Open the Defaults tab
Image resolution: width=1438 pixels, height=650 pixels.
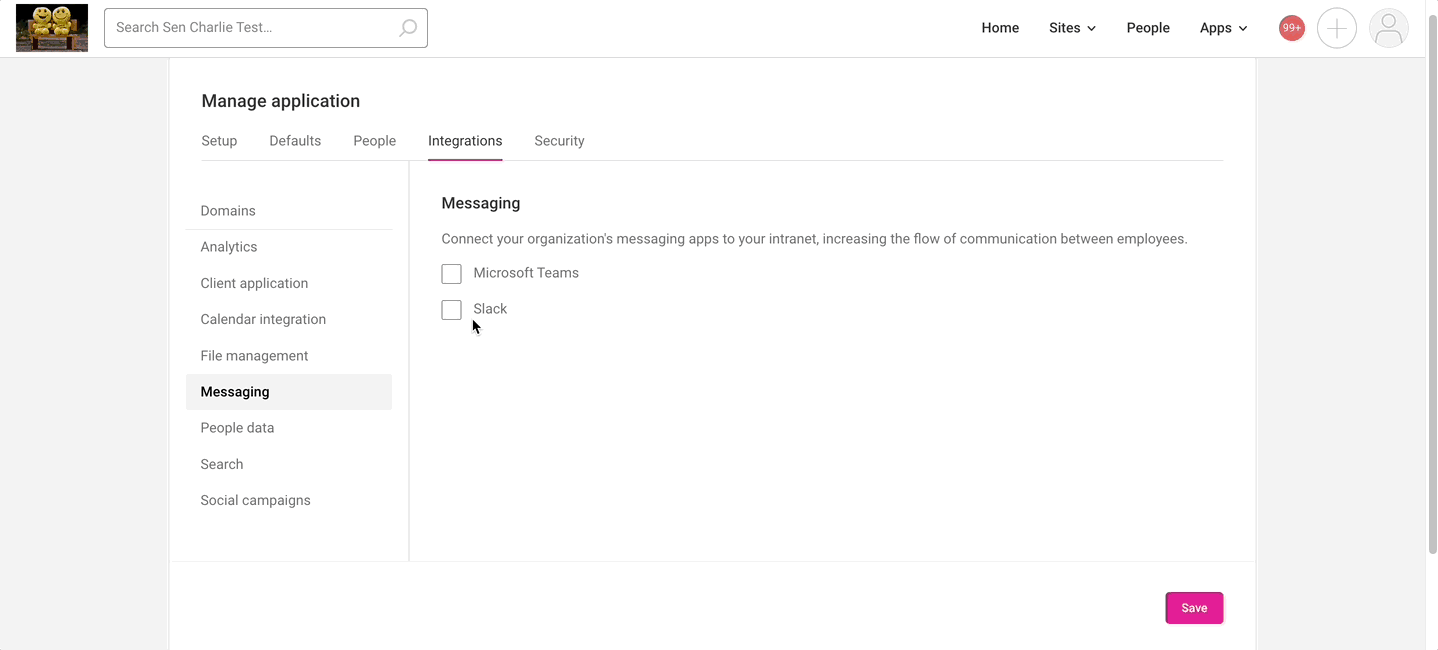pos(294,141)
